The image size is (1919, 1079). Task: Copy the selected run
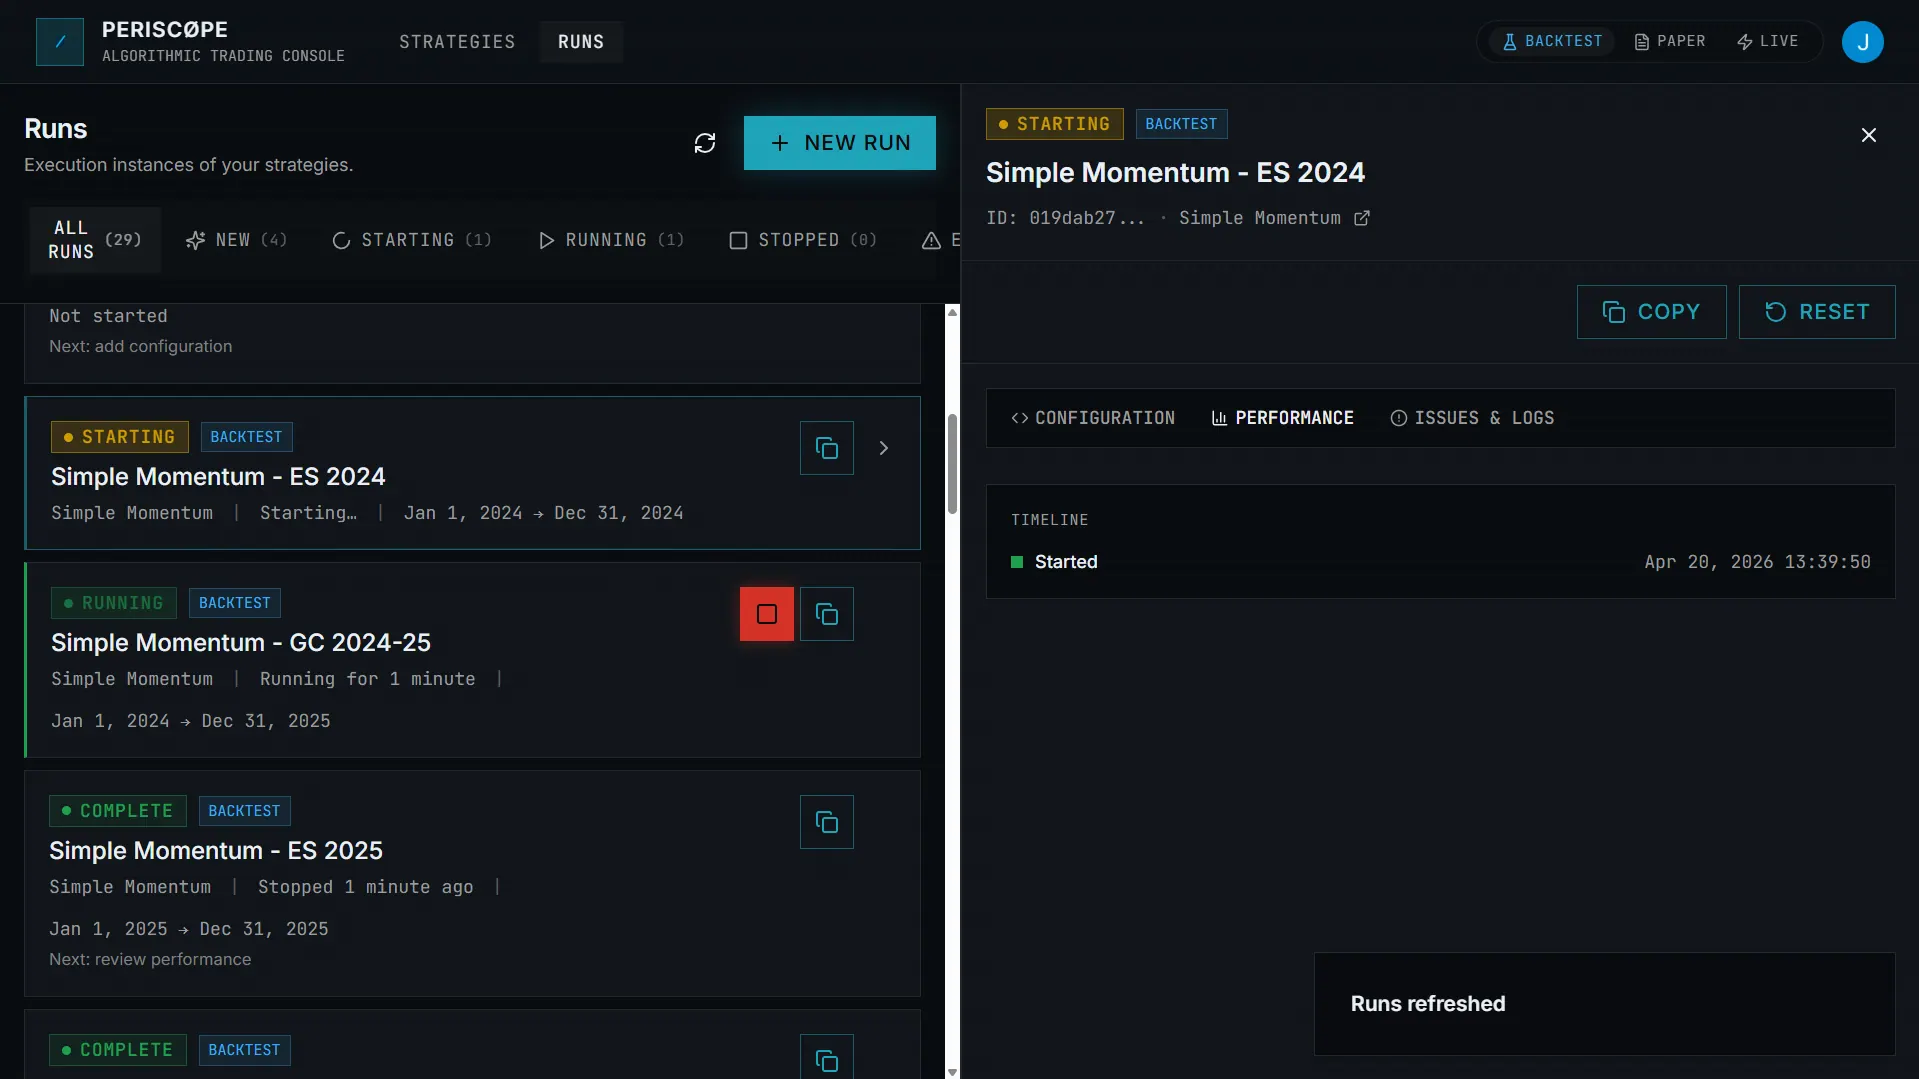tap(1651, 312)
